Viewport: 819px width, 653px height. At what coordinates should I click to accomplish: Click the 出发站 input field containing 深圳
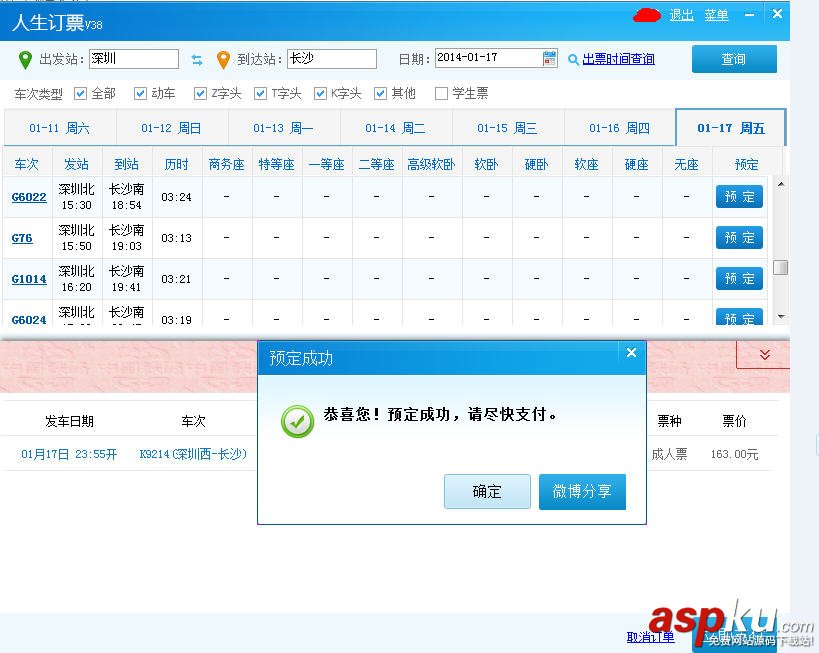point(134,59)
